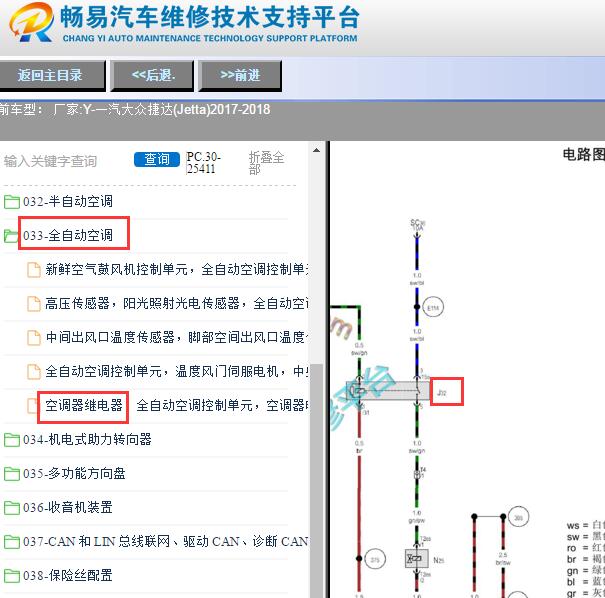
Task: Go forward with >>前进 button
Action: (240, 75)
